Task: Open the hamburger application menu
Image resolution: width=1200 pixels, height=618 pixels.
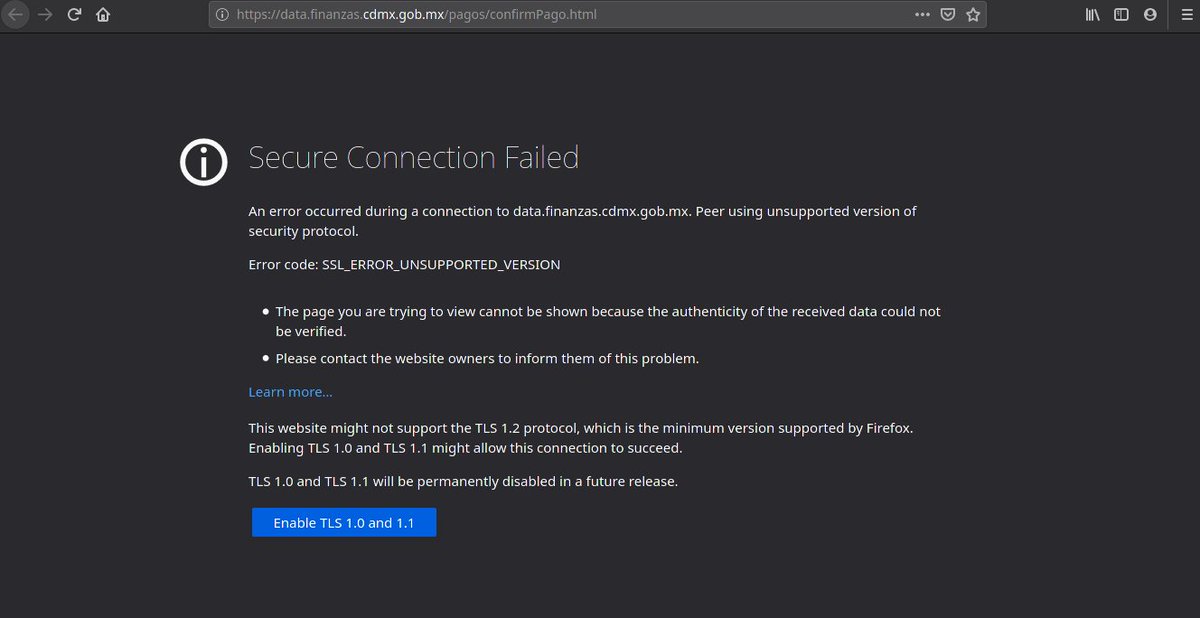Action: 1186,15
